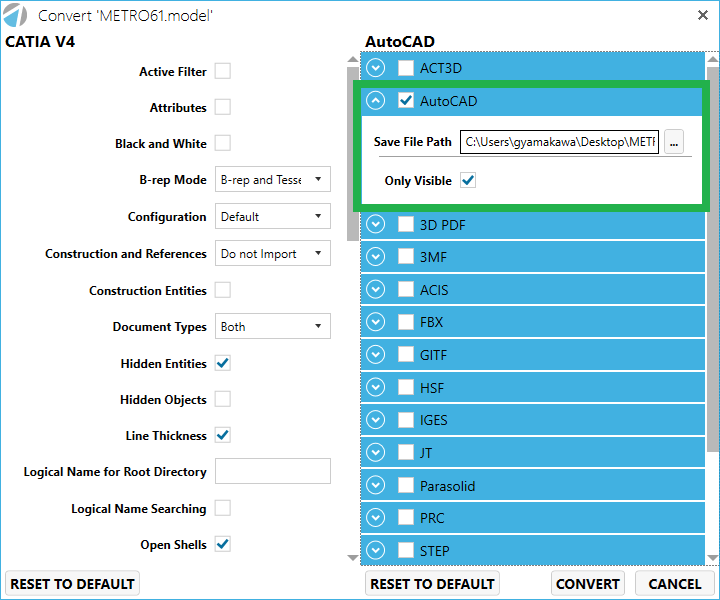Expand the JT format chevron
The height and width of the screenshot is (600, 720).
376,452
